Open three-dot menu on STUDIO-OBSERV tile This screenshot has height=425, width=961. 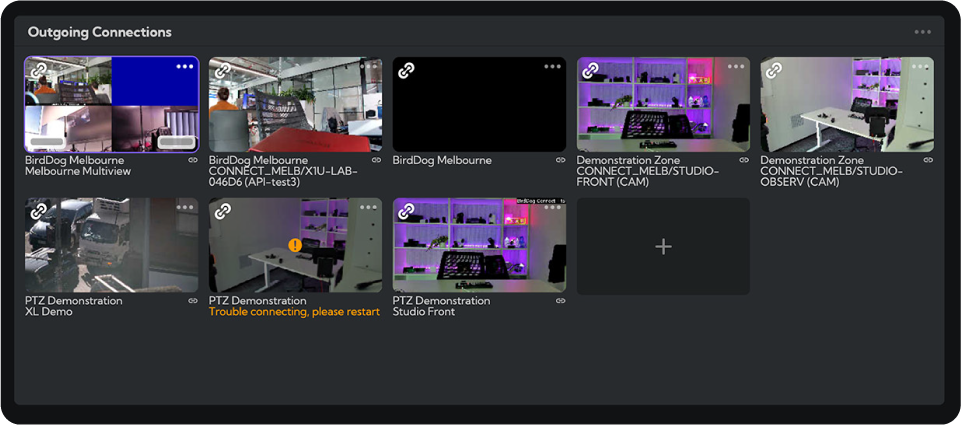point(920,67)
